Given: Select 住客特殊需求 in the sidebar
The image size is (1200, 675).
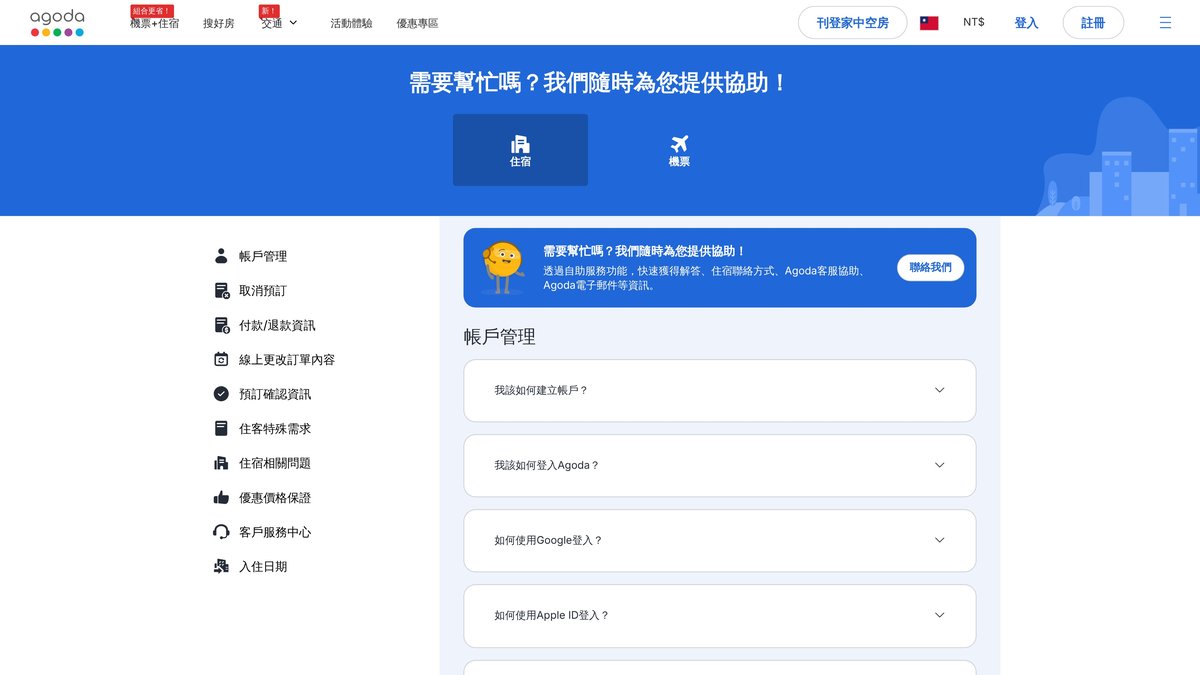Looking at the screenshot, I should tap(275, 428).
